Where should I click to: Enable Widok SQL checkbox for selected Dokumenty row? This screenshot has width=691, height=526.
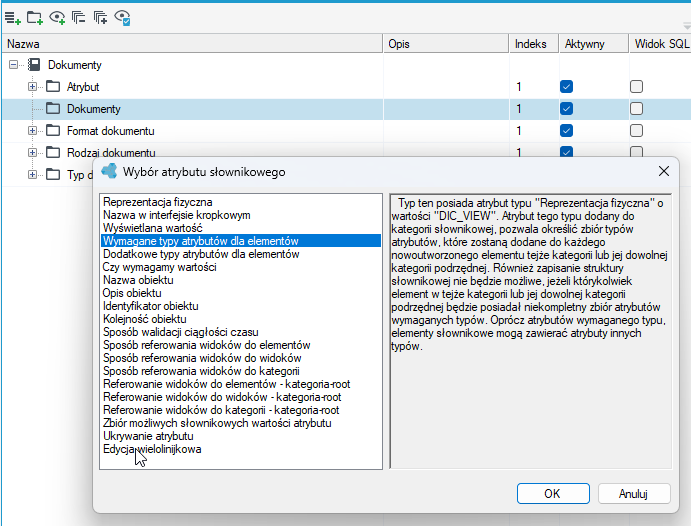tap(636, 108)
